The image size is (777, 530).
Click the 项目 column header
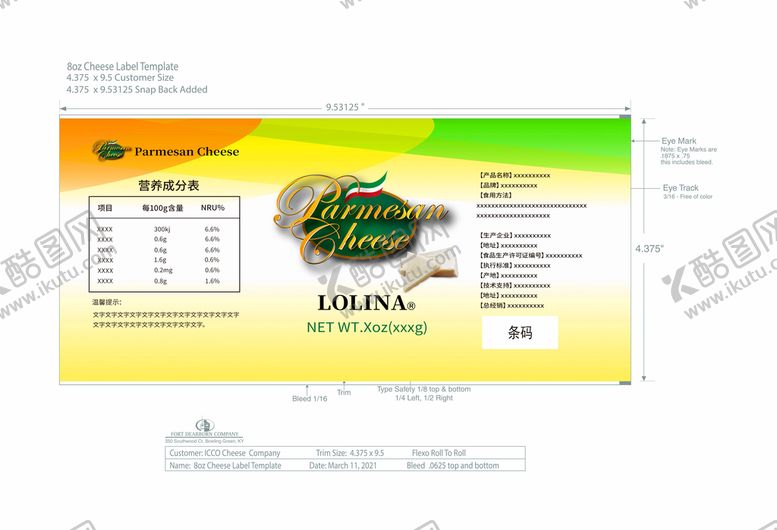coord(105,208)
